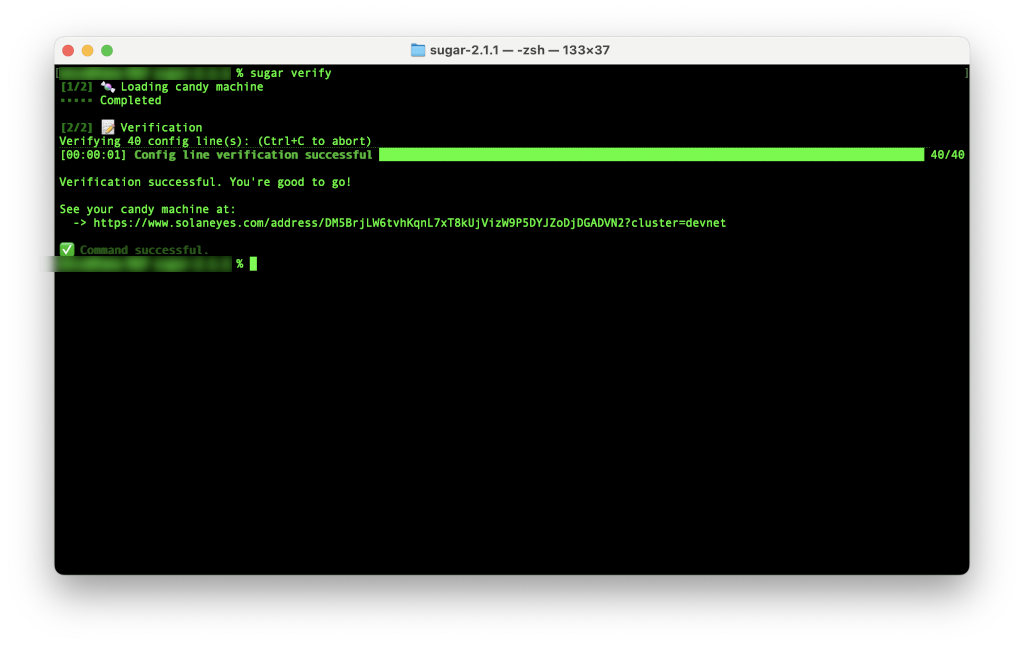Click the 'Loading candy machine' line

pos(192,87)
